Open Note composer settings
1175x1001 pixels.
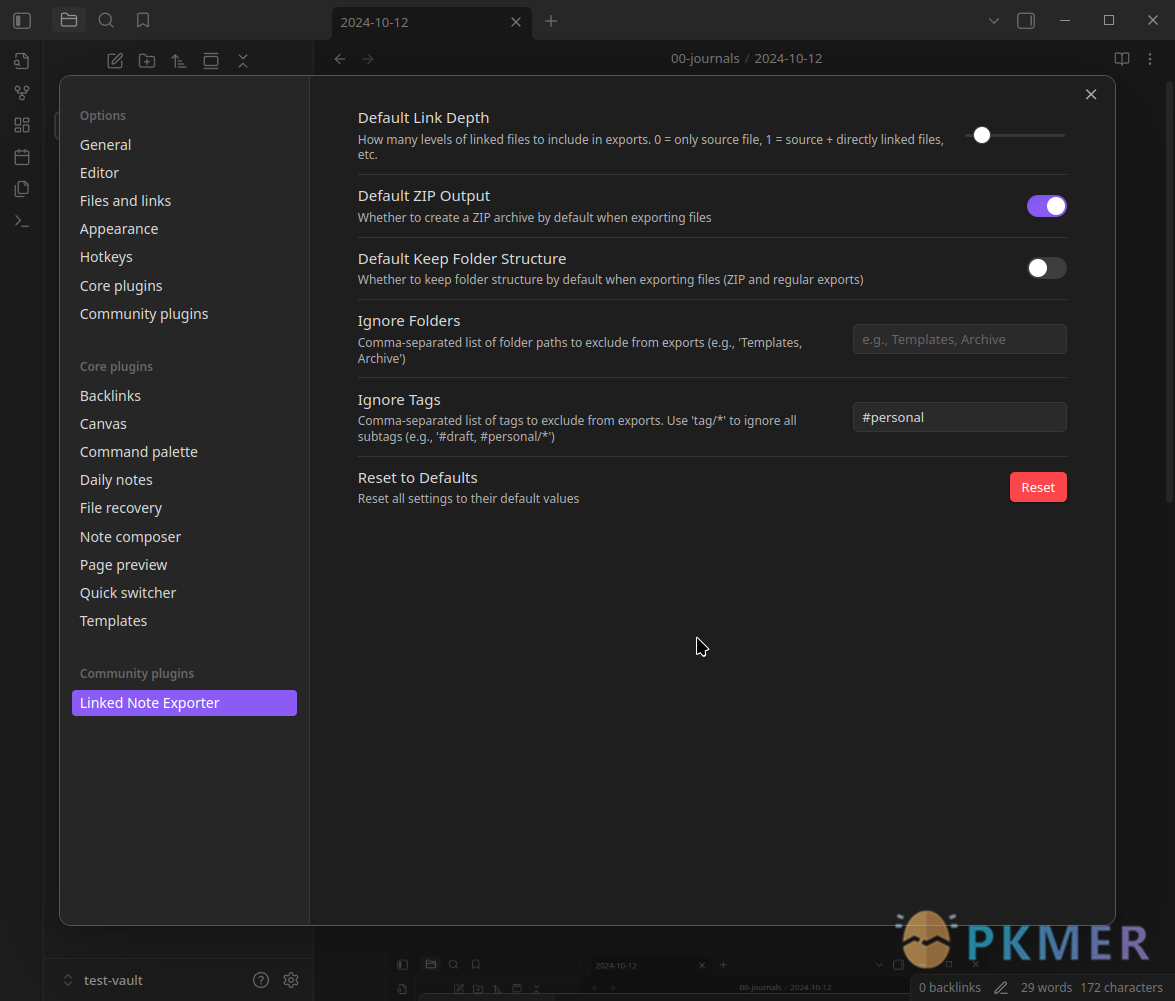pyautogui.click(x=130, y=537)
